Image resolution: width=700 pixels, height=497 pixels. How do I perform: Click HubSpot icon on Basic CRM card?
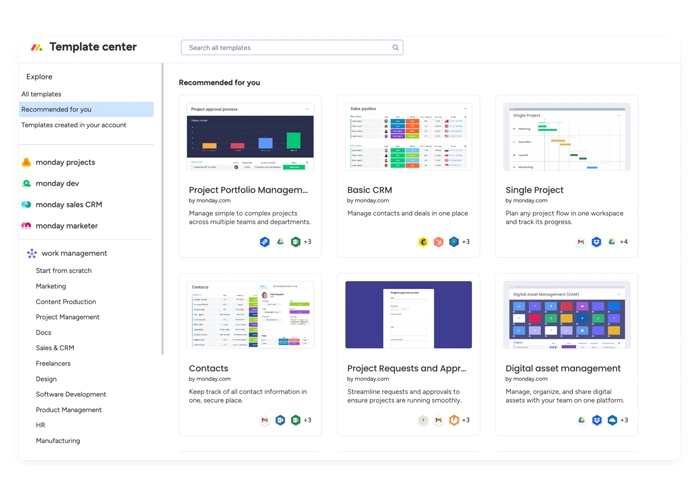point(438,242)
